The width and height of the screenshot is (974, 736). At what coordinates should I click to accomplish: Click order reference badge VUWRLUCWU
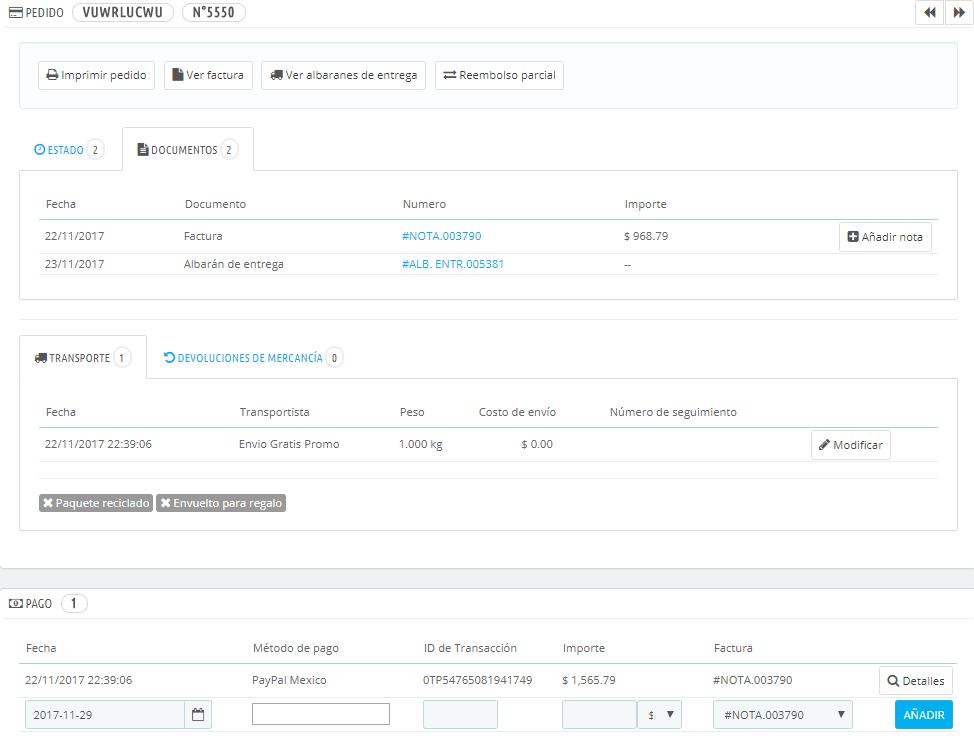point(122,12)
